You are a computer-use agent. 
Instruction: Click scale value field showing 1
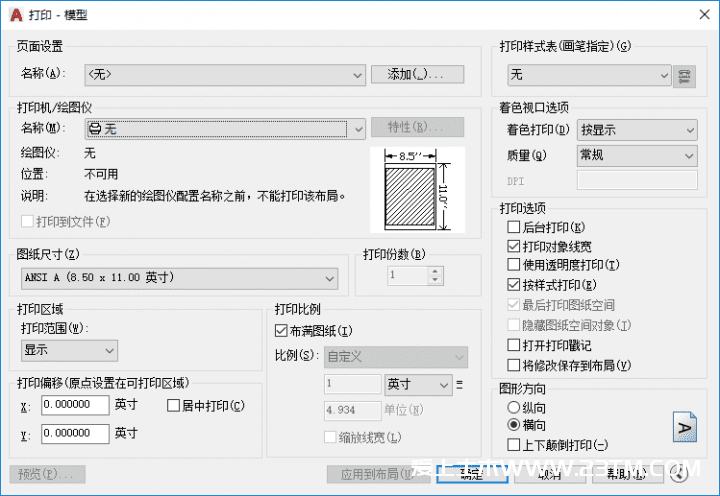[x=353, y=384]
